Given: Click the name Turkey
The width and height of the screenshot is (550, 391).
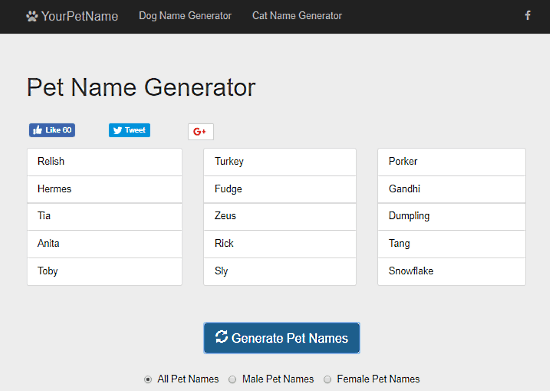Looking at the screenshot, I should click(x=280, y=162).
